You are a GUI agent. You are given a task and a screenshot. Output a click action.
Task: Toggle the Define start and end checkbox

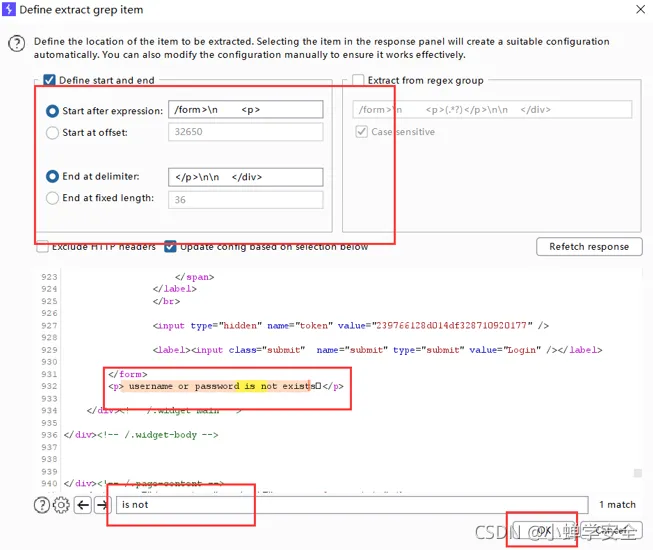(49, 80)
